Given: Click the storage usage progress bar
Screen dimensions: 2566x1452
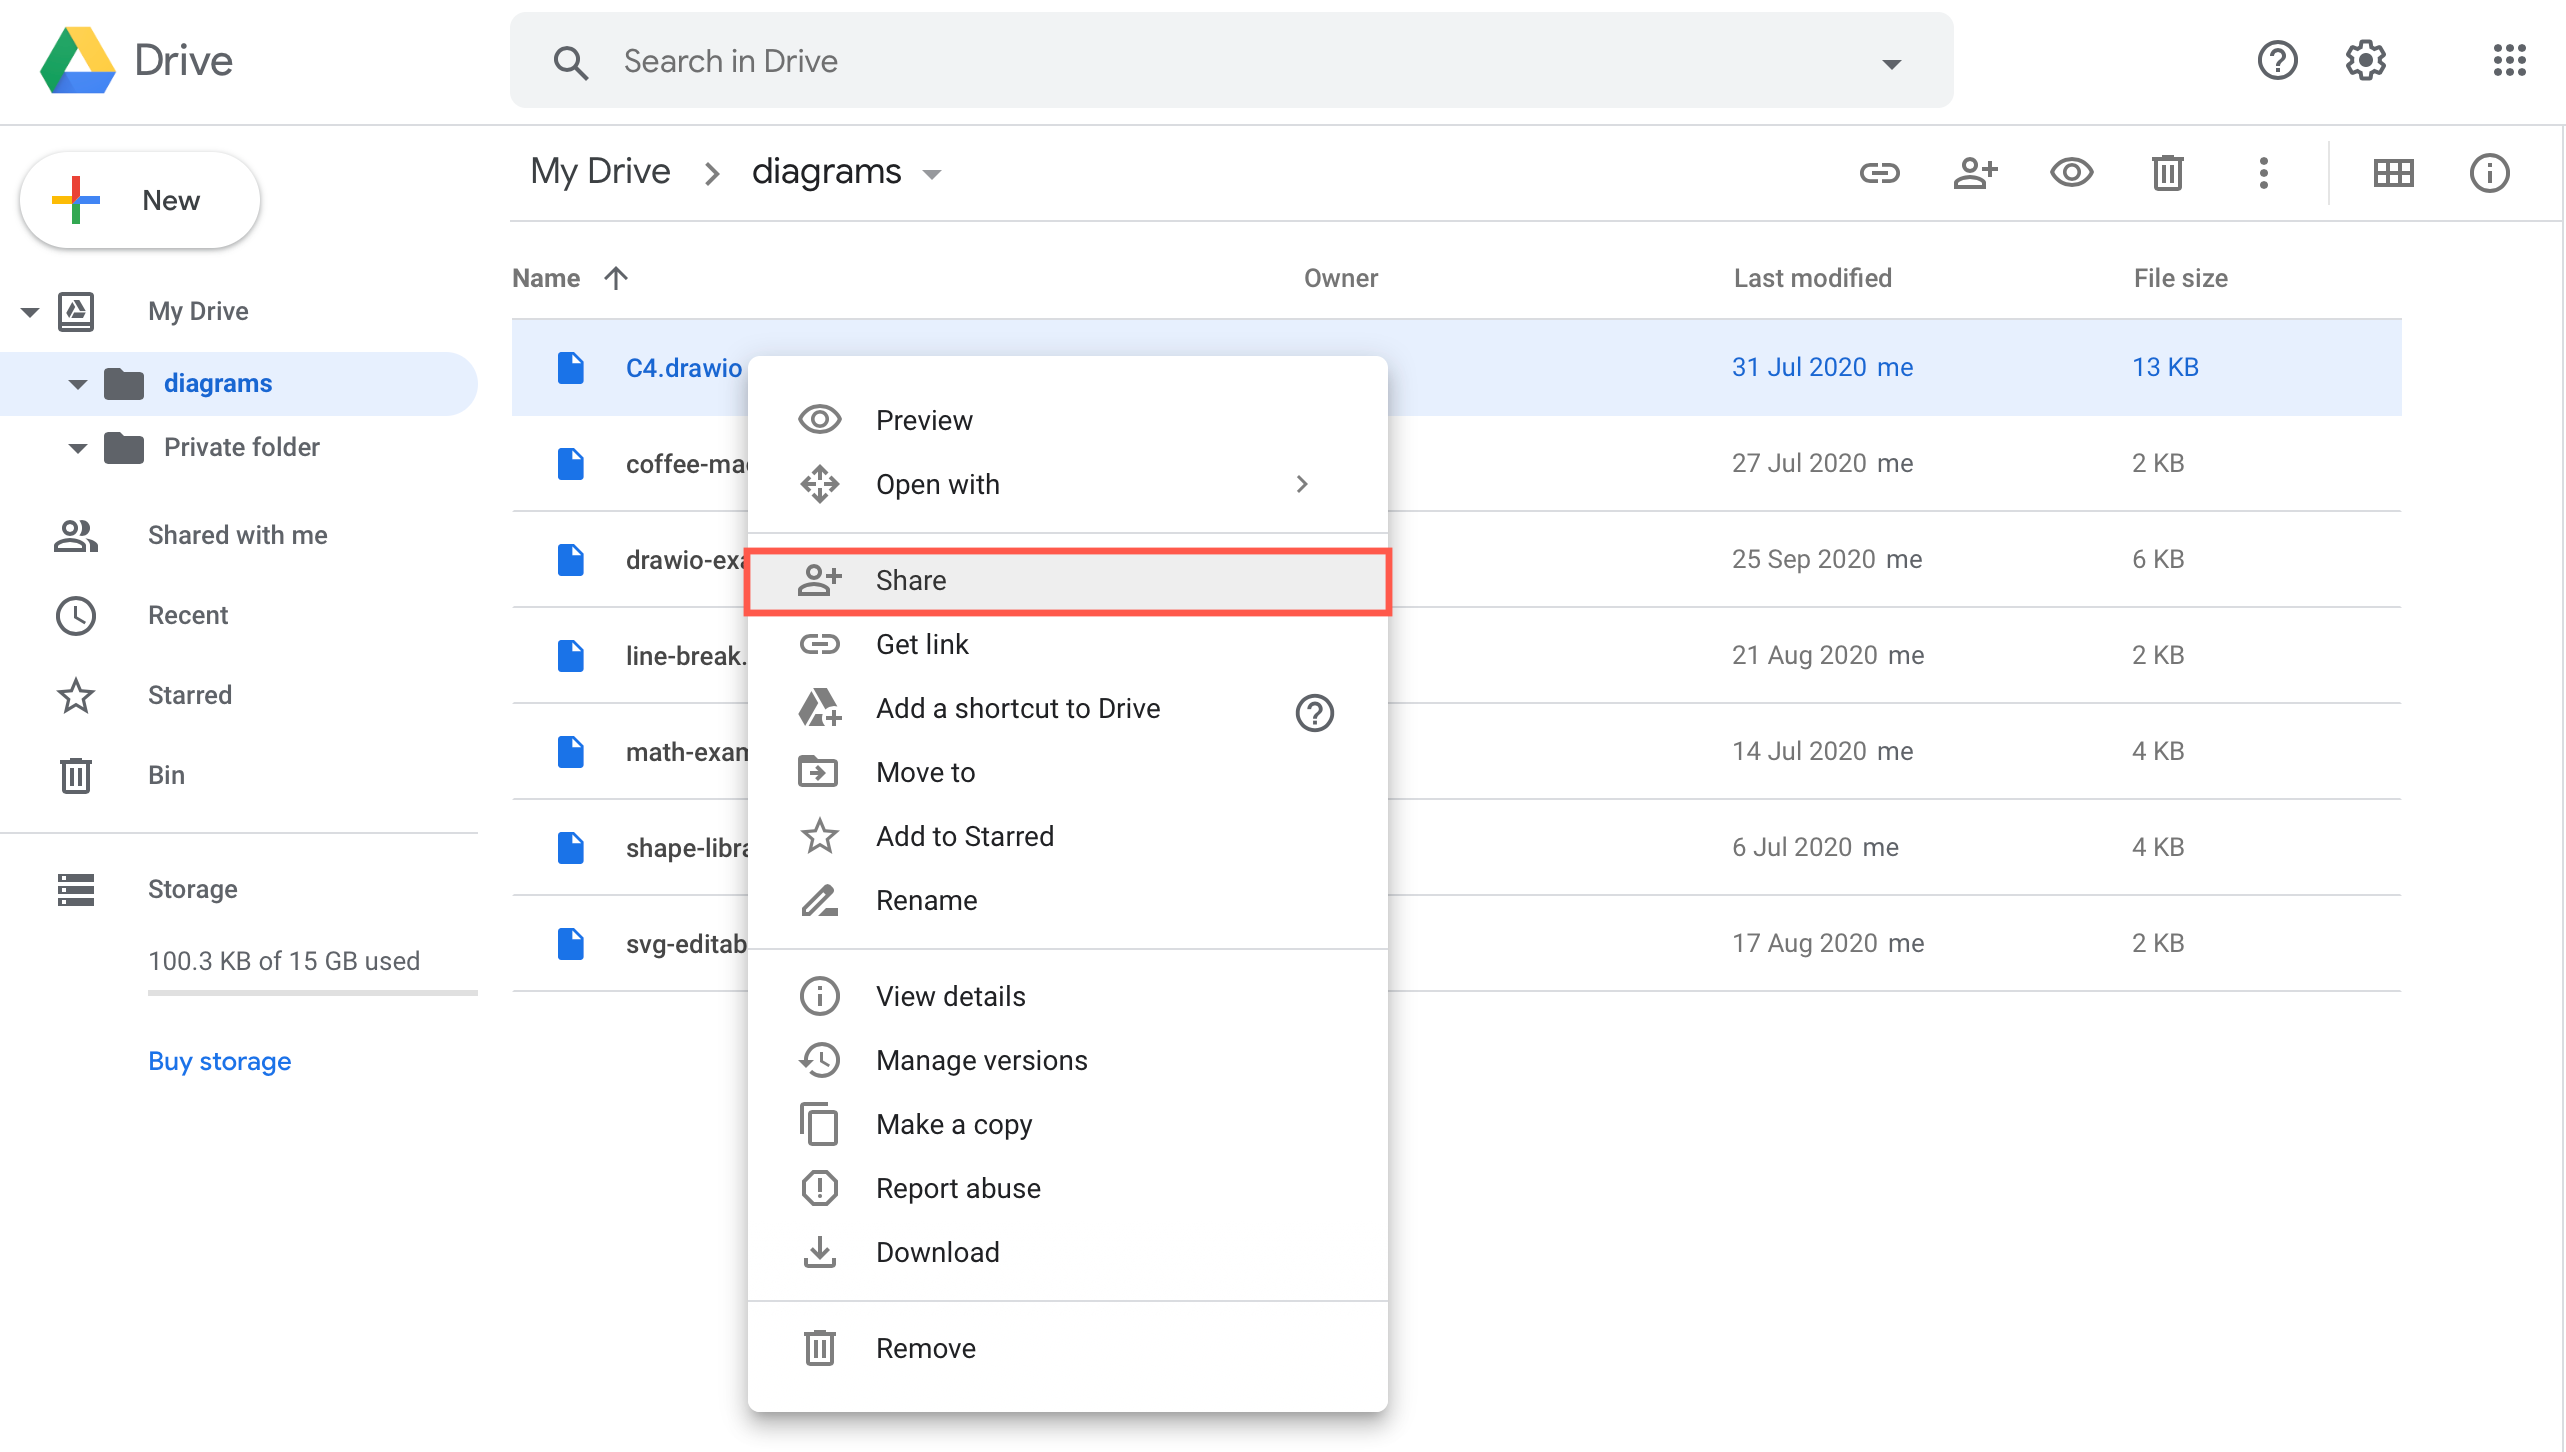Looking at the screenshot, I should point(312,993).
